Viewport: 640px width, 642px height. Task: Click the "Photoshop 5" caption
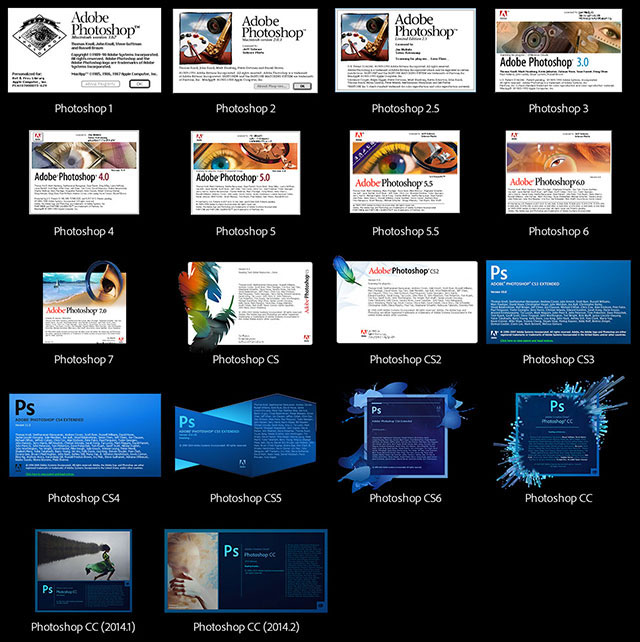coord(246,231)
